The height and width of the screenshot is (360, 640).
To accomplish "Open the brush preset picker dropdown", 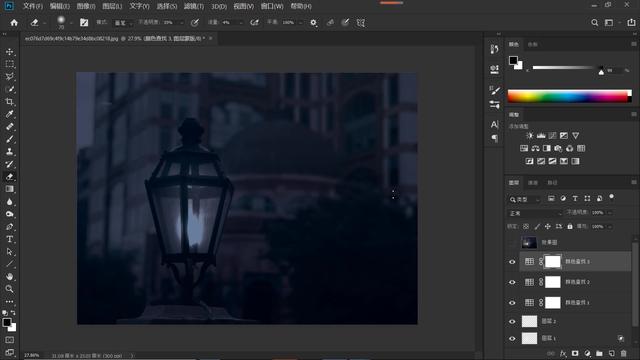I will click(71, 23).
